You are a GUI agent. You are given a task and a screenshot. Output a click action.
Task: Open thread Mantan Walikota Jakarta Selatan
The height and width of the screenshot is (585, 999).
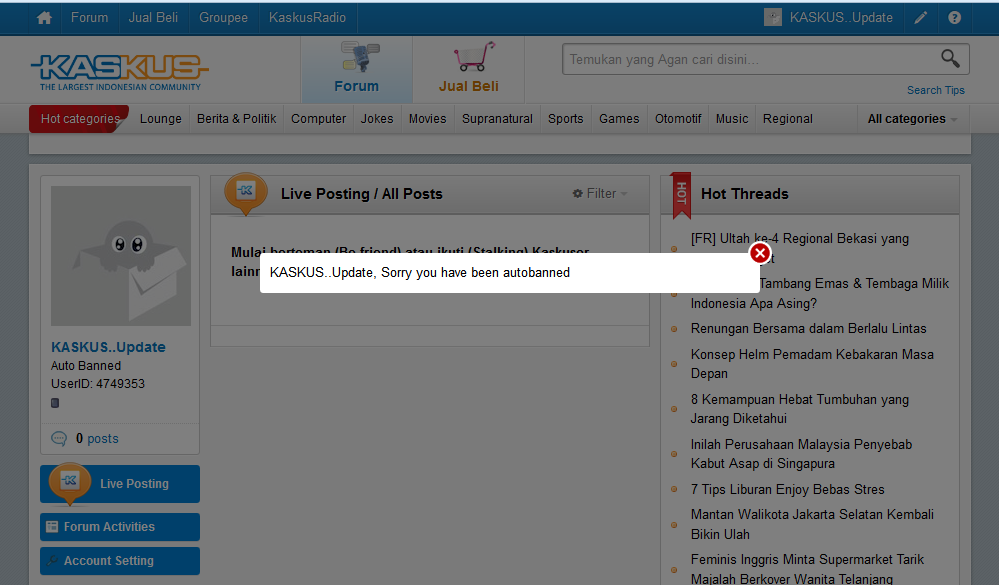812,524
